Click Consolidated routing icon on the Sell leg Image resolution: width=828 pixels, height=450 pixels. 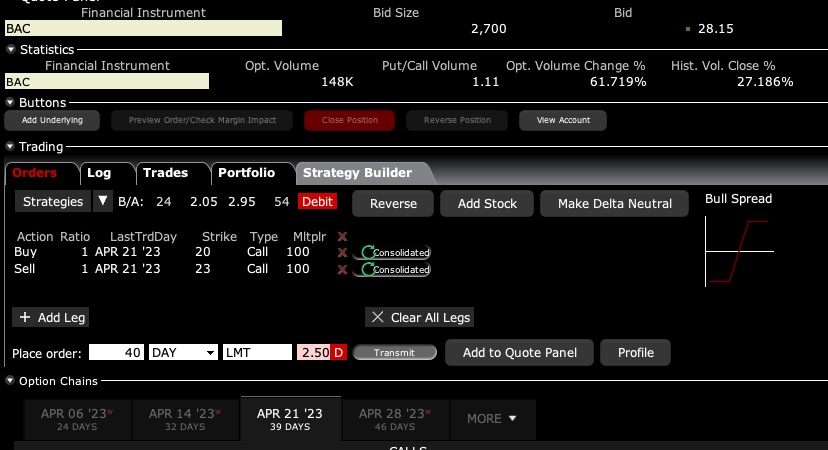coord(395,269)
